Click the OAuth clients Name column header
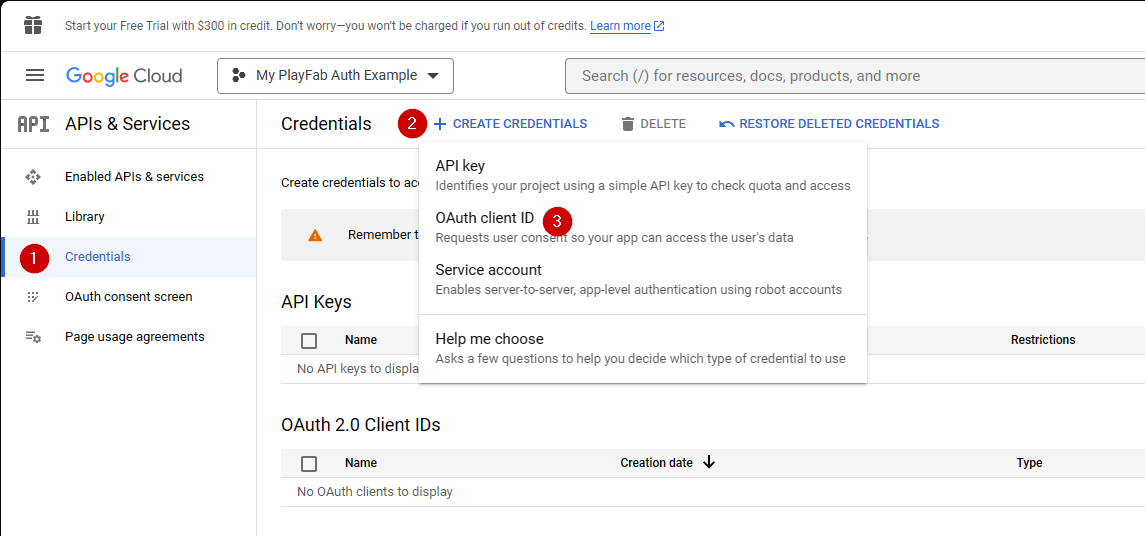Image resolution: width=1145 pixels, height=536 pixels. pos(361,463)
